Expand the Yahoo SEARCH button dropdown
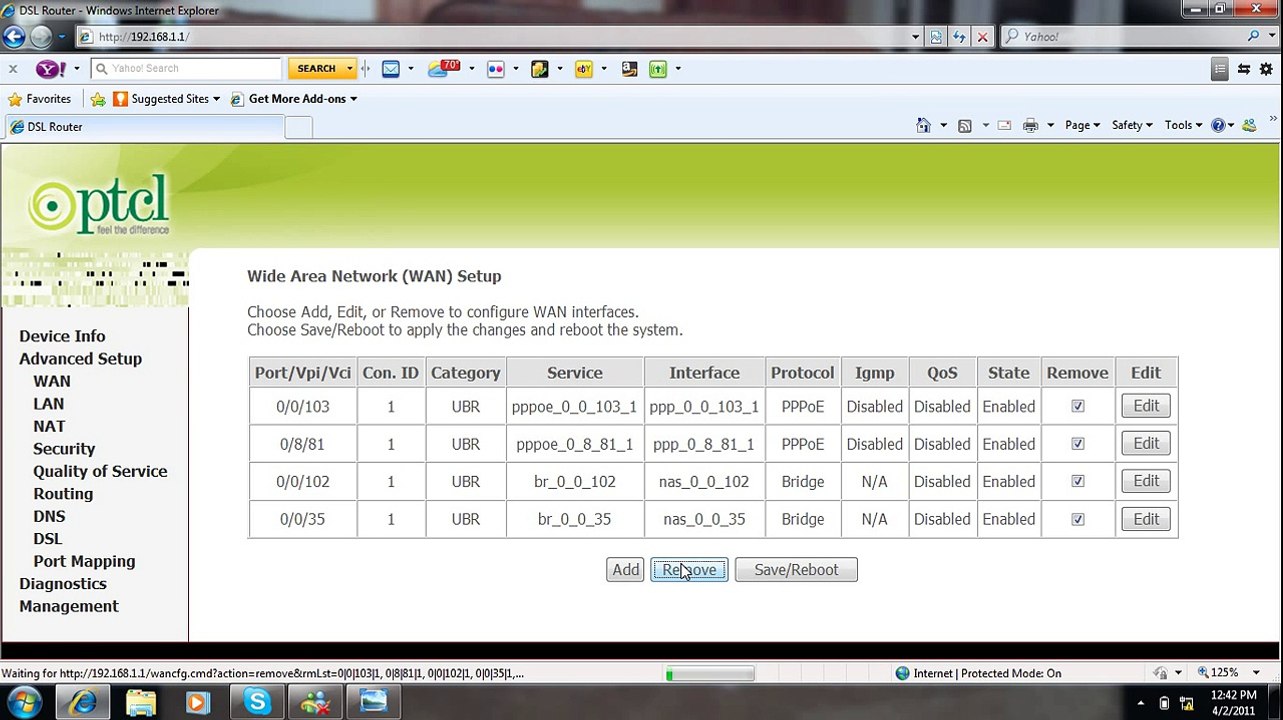 [350, 69]
